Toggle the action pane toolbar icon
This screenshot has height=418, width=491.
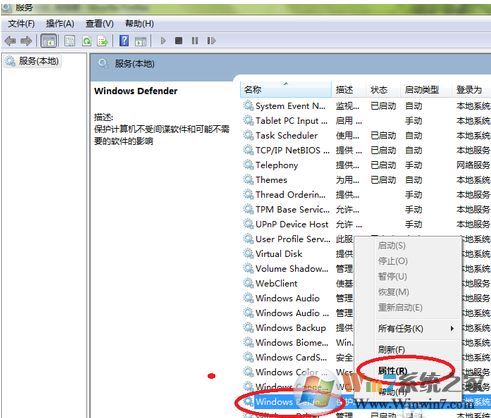140,41
